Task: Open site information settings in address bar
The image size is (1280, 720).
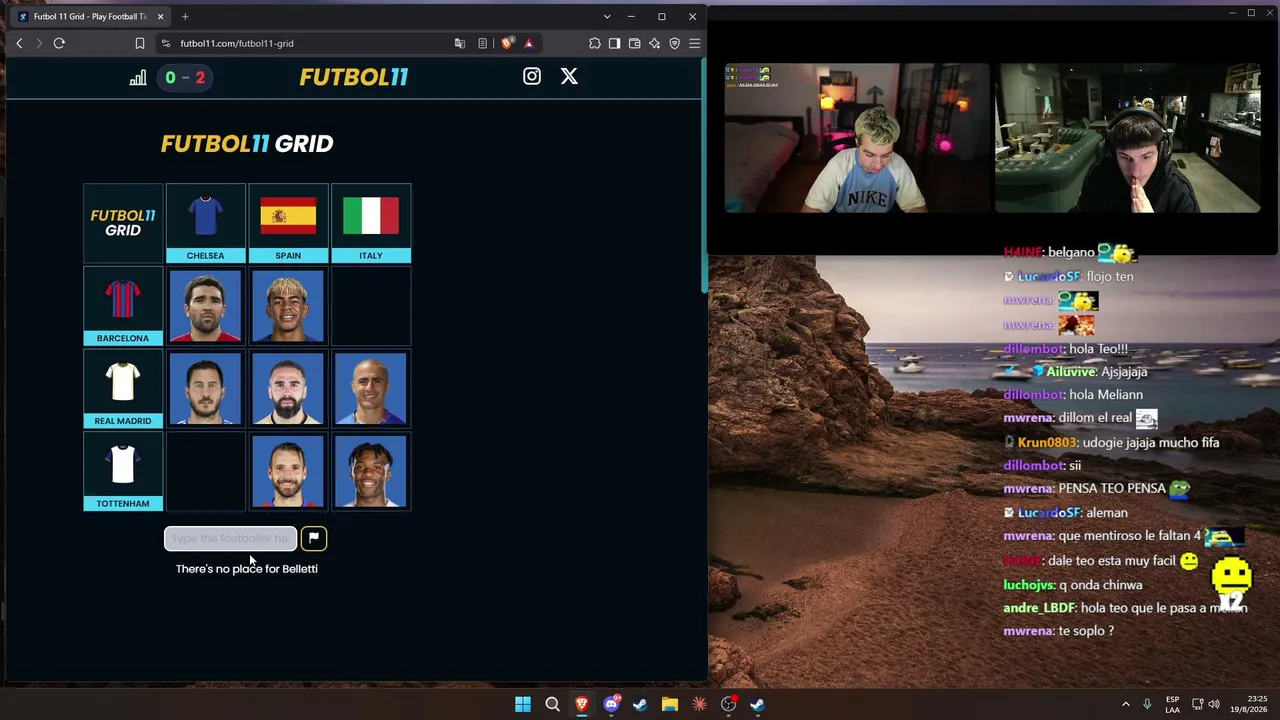Action: [x=165, y=43]
